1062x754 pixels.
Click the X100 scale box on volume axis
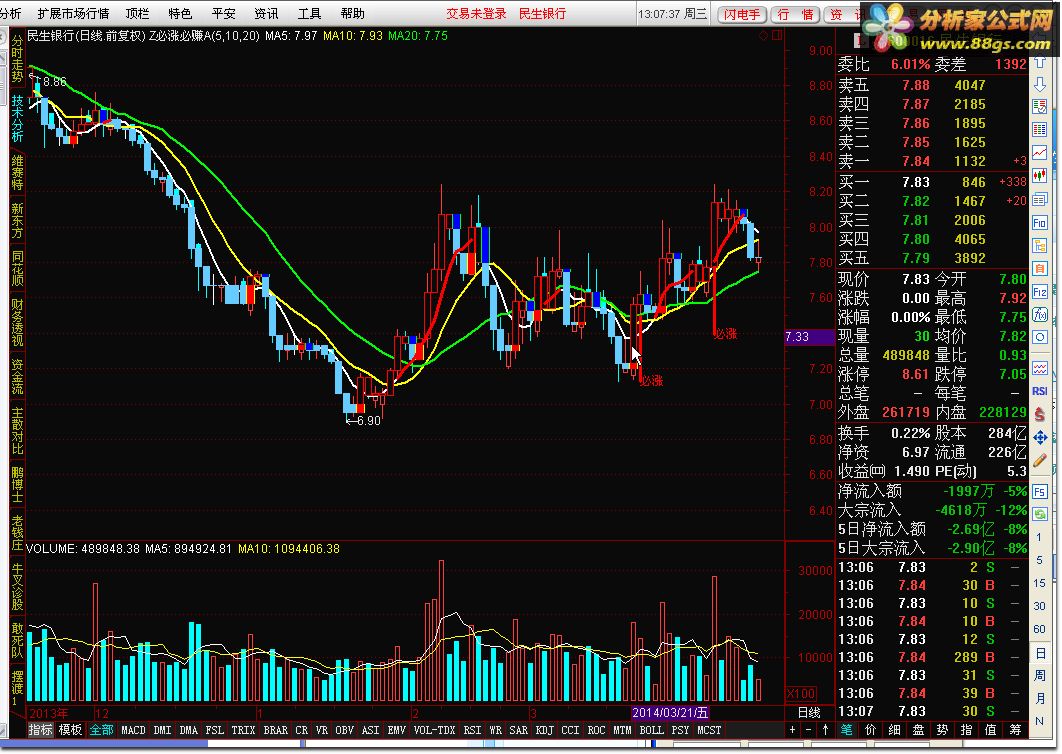click(801, 693)
